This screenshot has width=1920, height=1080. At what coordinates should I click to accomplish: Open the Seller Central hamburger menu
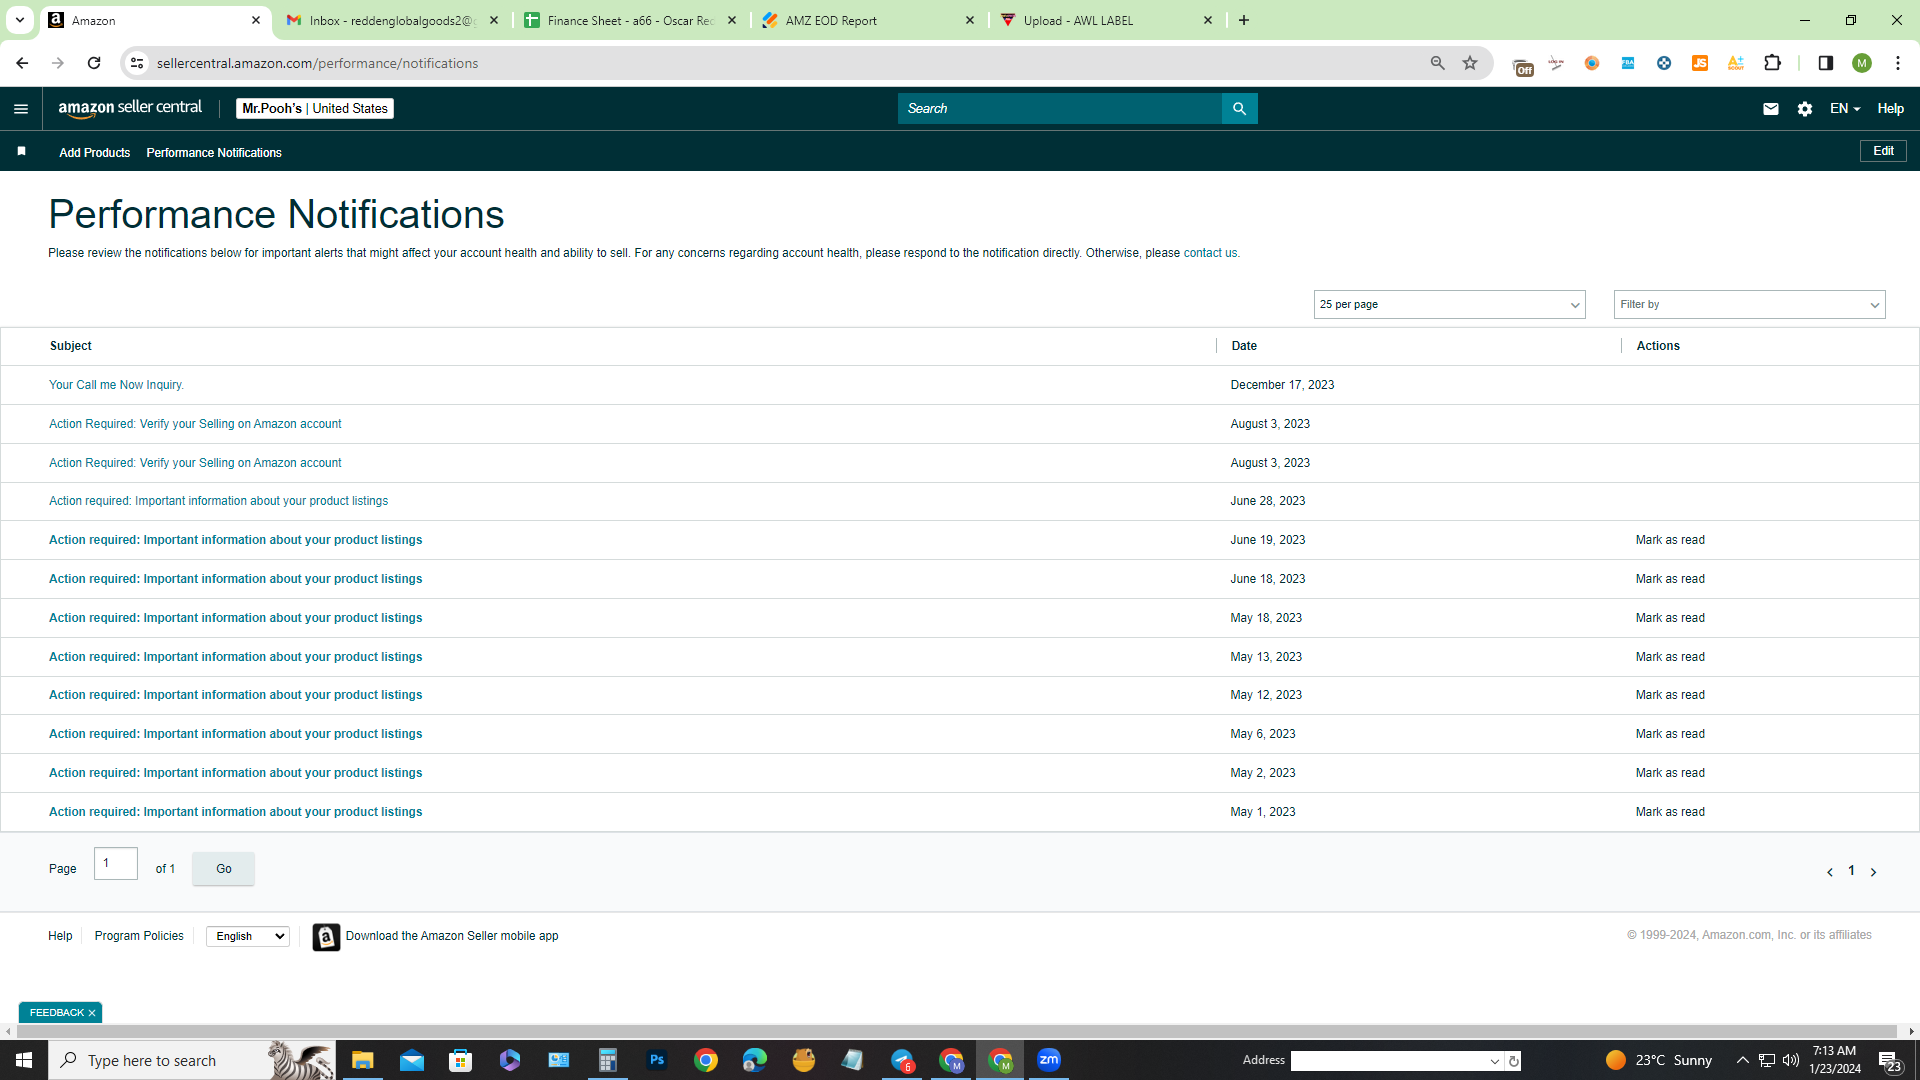pos(21,109)
